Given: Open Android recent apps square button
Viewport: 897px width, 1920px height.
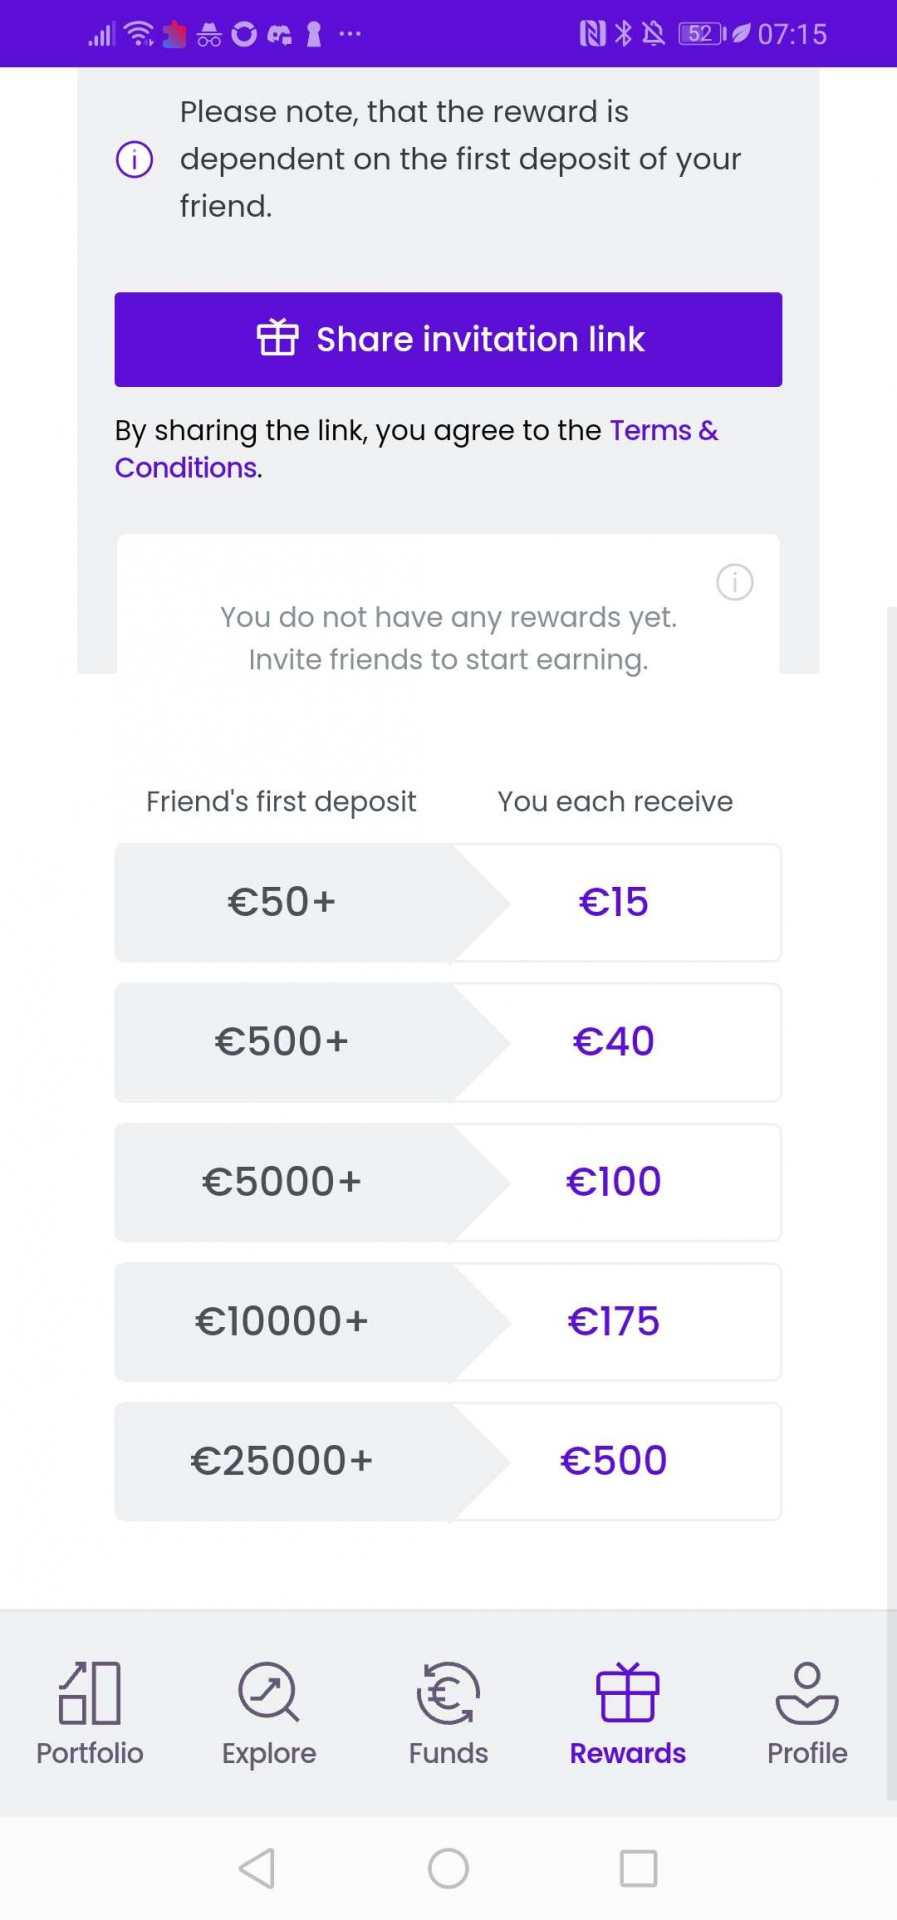Looking at the screenshot, I should click(x=638, y=1868).
